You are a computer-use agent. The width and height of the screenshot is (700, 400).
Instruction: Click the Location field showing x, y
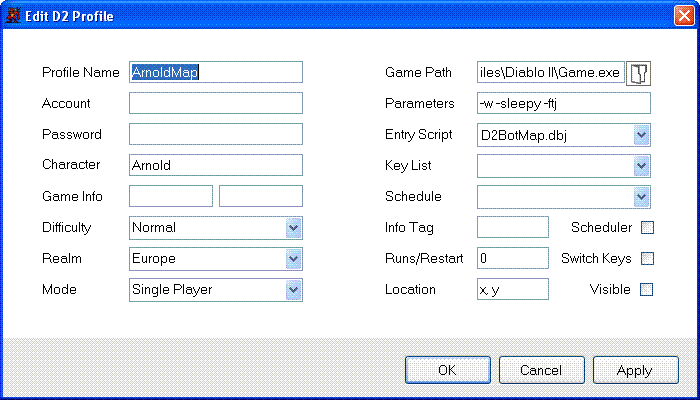(512, 289)
